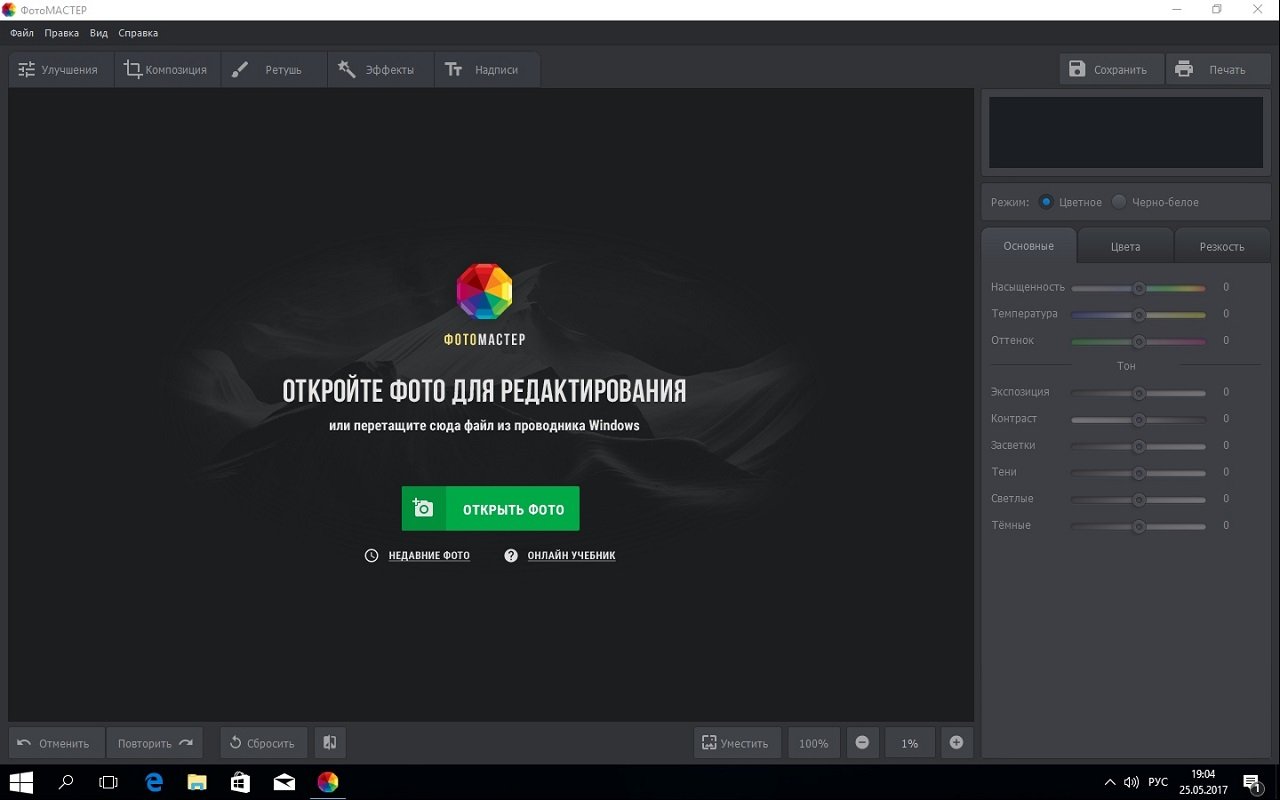The width and height of the screenshot is (1280, 800).
Task: Switch to the Цвета tab
Action: (x=1125, y=246)
